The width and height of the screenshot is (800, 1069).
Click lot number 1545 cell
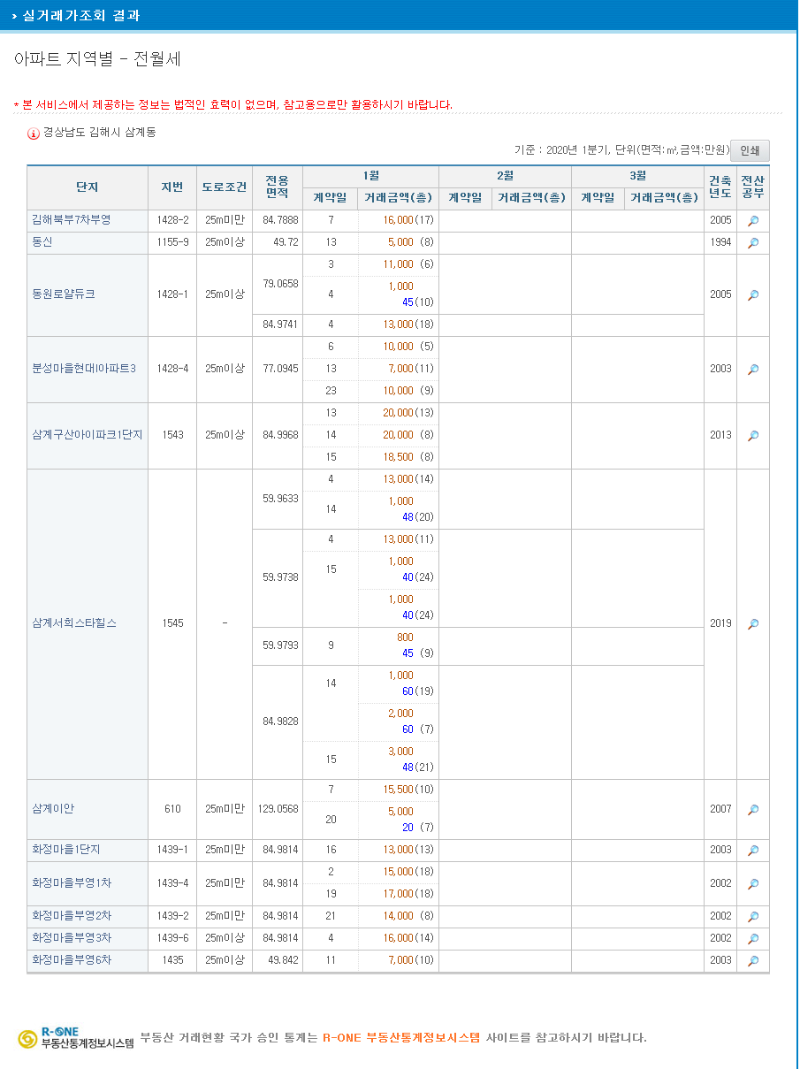pos(173,623)
